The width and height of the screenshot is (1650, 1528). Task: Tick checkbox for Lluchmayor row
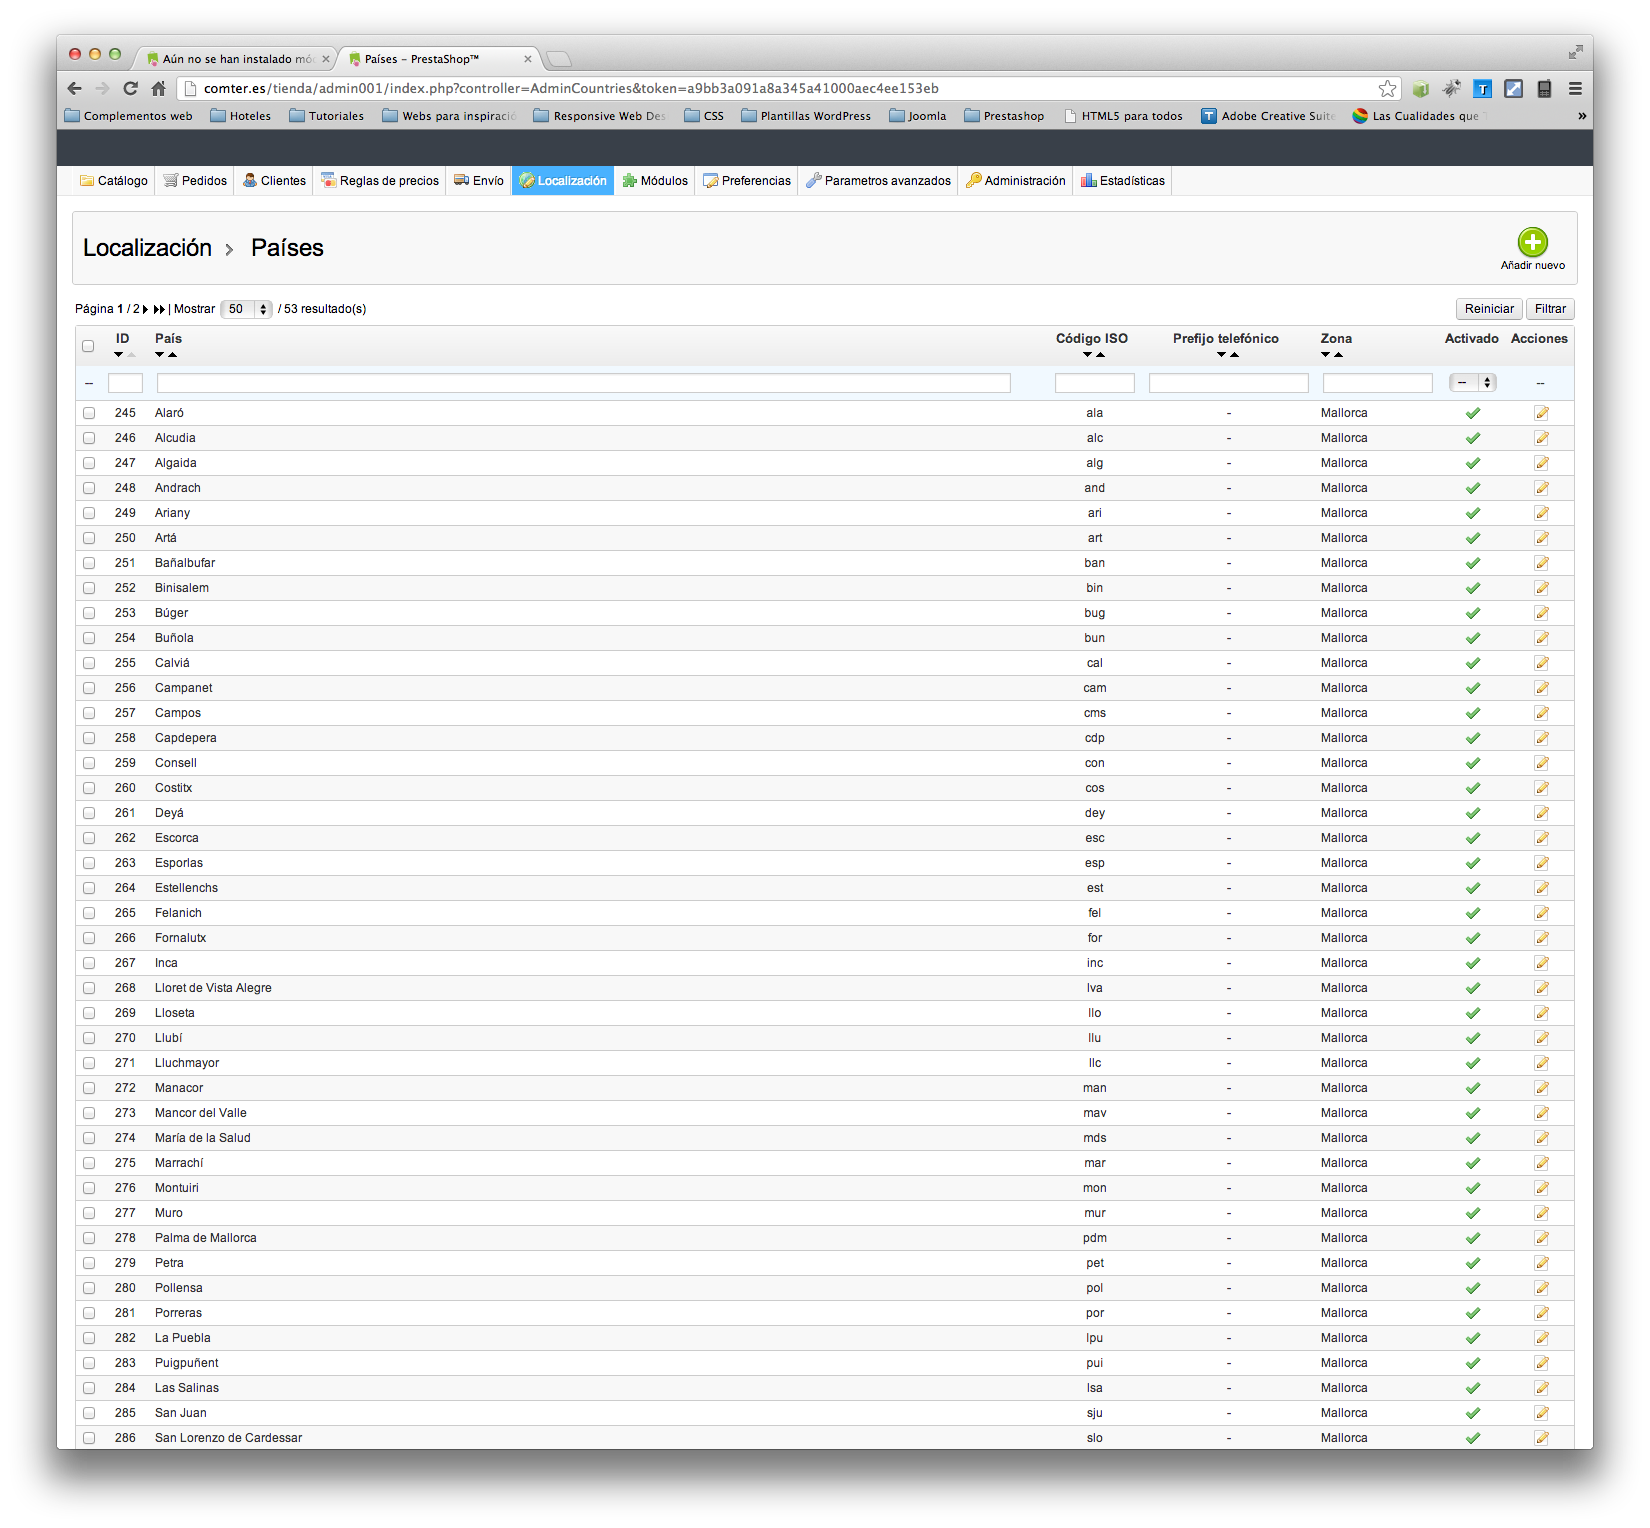[x=89, y=1063]
